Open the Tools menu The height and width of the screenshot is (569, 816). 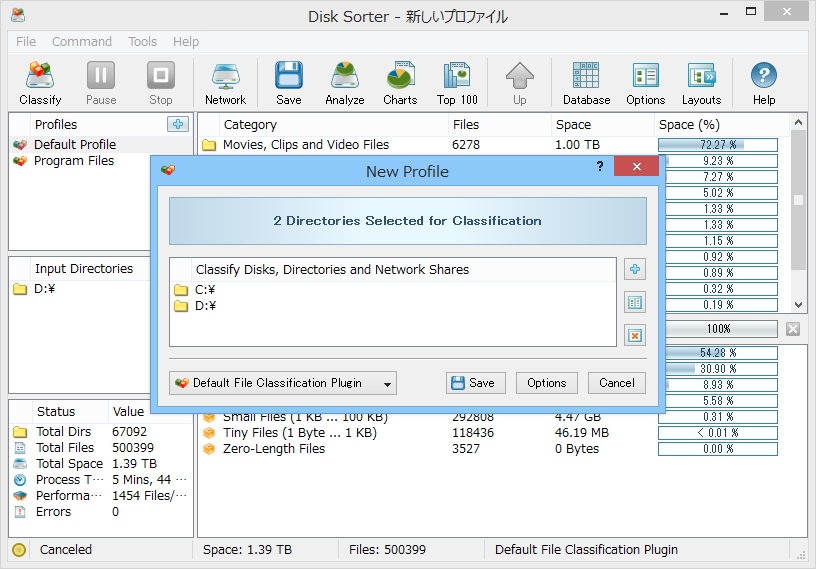click(x=143, y=42)
